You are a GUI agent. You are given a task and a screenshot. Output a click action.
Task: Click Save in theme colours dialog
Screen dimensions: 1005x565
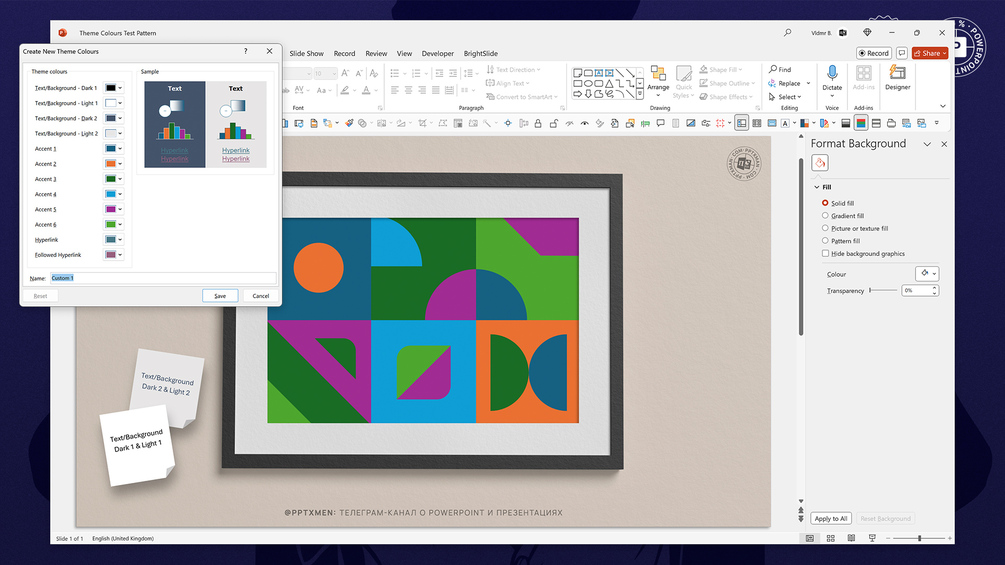pyautogui.click(x=220, y=296)
